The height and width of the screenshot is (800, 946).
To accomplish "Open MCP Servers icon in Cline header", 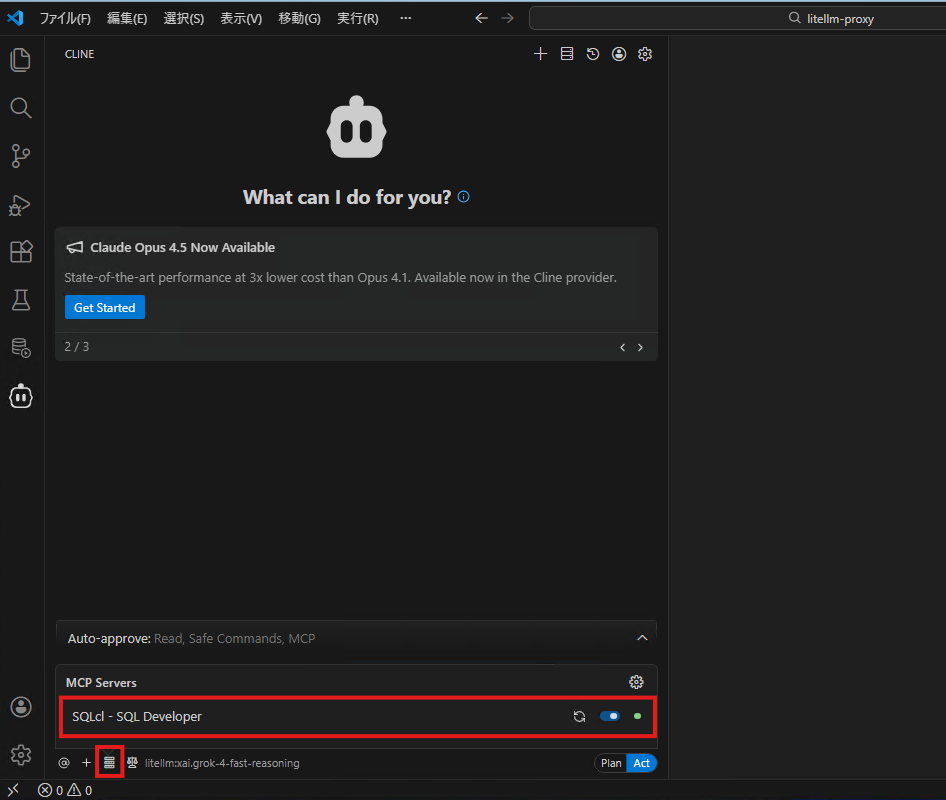I will pyautogui.click(x=567, y=54).
